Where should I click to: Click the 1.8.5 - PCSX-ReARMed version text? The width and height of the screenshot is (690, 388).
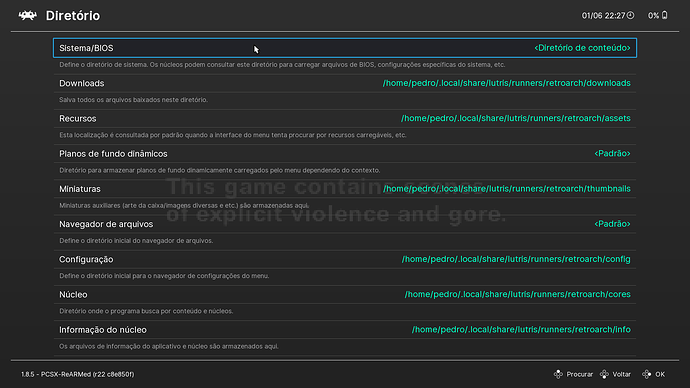pos(77,374)
